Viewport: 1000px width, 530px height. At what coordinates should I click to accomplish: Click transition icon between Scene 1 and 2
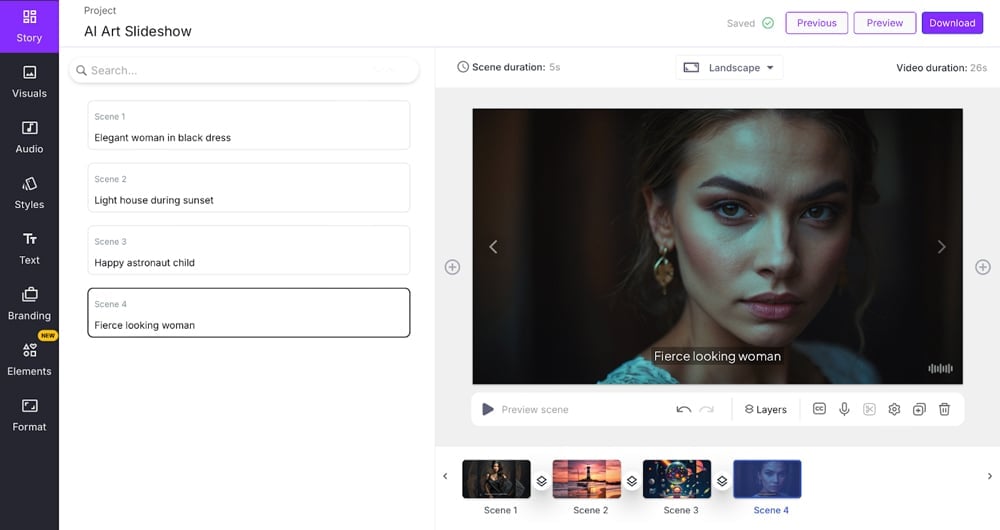pyautogui.click(x=541, y=481)
